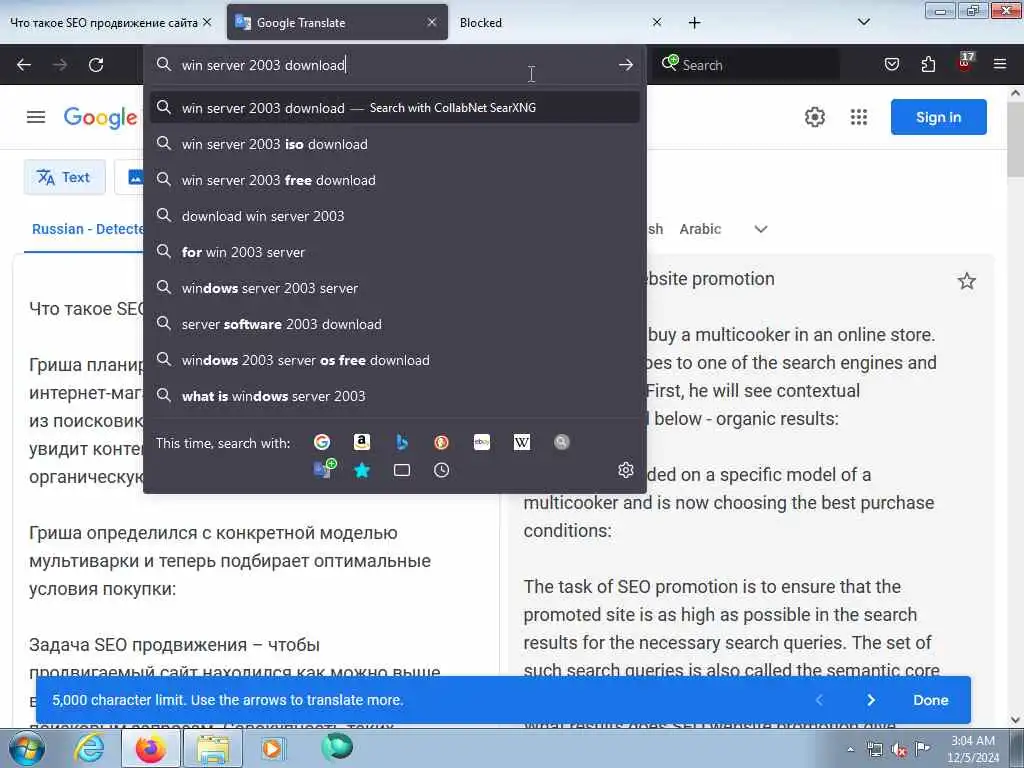Open Google Translate settings gear

pos(814,117)
